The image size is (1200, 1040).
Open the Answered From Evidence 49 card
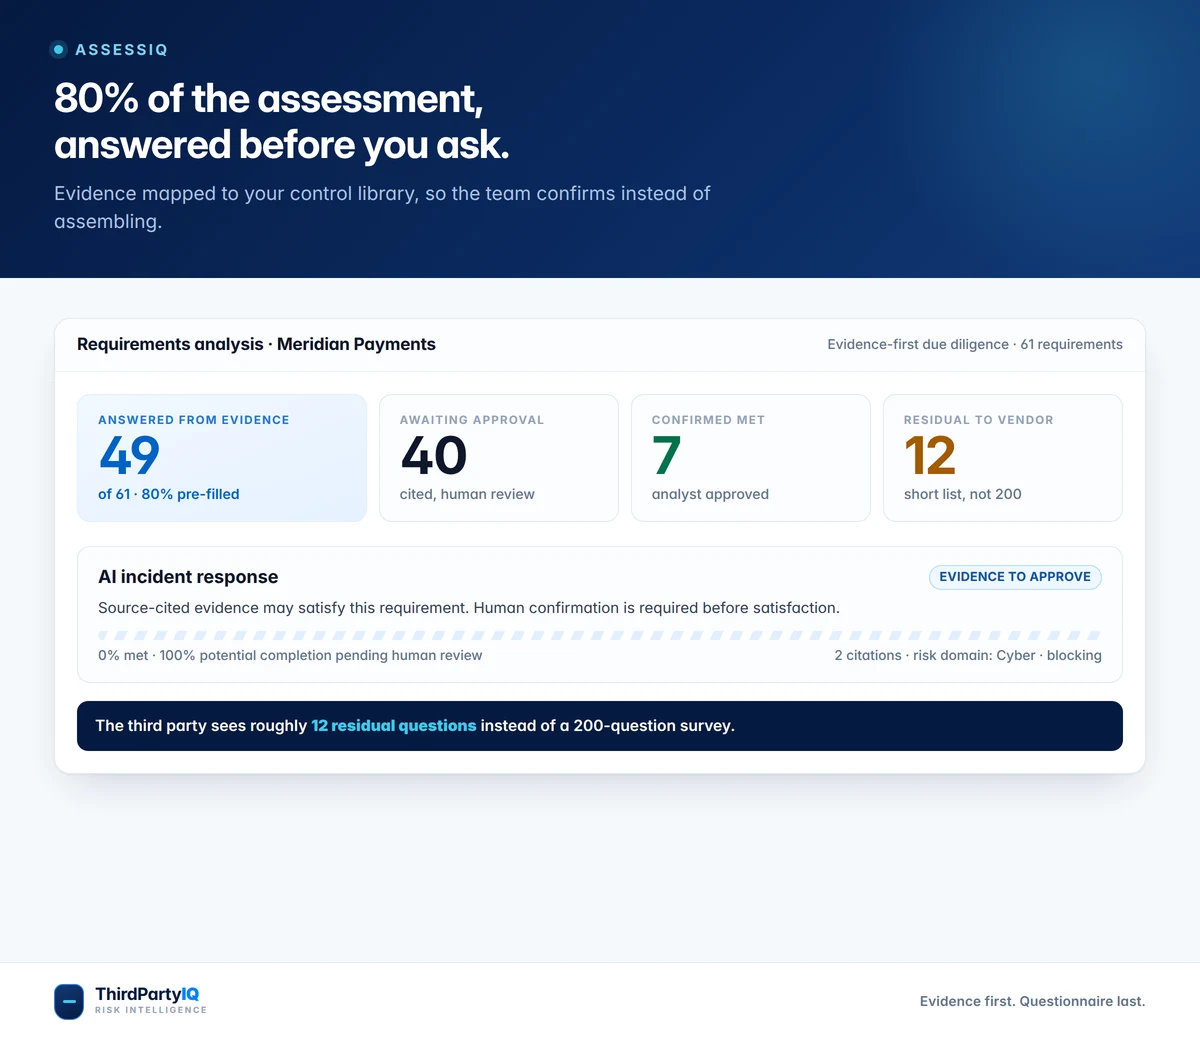pos(222,458)
